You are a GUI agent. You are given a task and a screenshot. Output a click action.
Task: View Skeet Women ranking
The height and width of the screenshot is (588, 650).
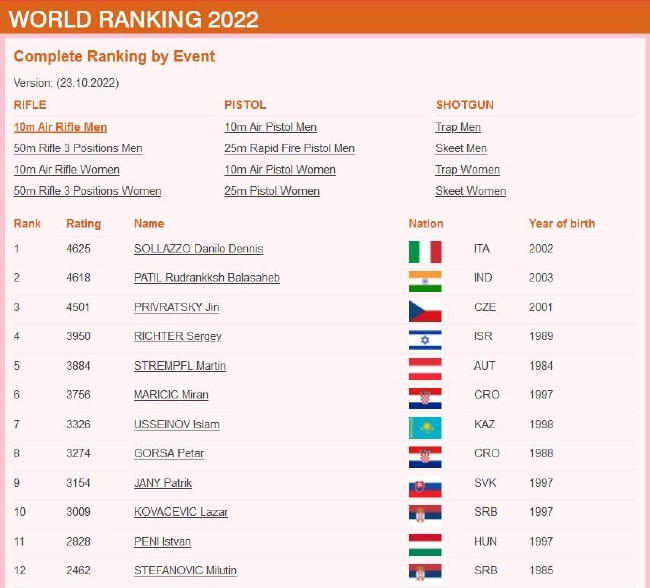tap(470, 191)
